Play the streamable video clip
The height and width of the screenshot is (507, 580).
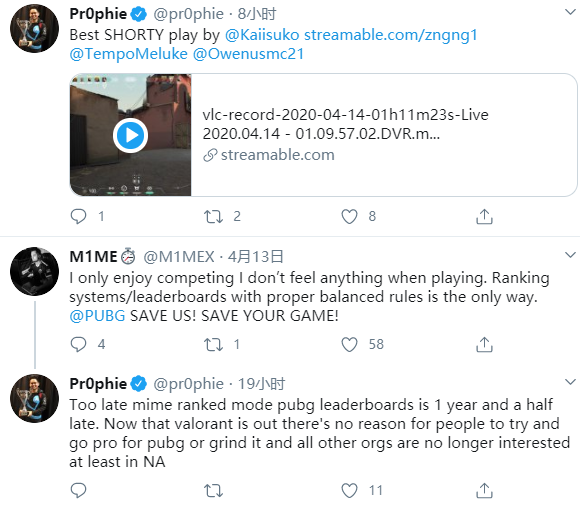coord(131,135)
